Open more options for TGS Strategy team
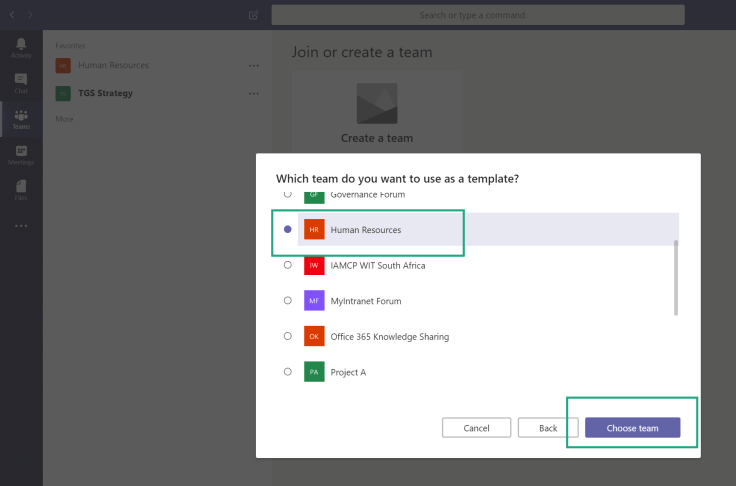 [254, 94]
